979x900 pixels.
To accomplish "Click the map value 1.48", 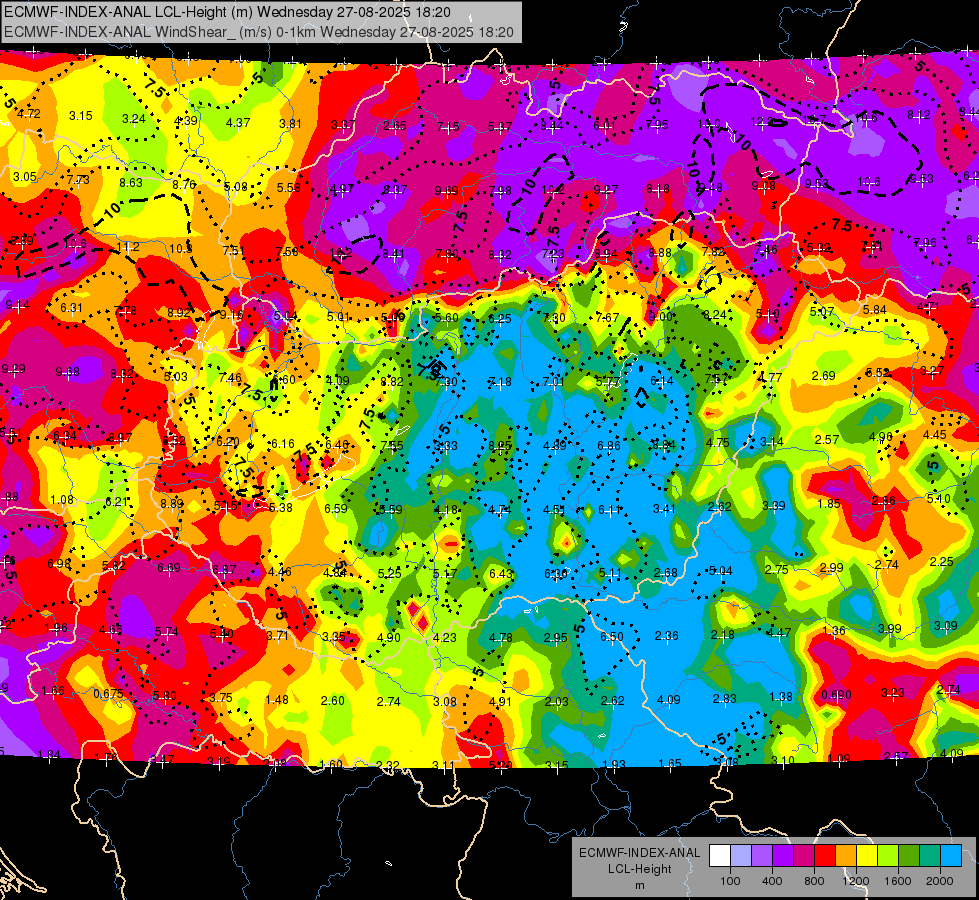I will click(277, 700).
